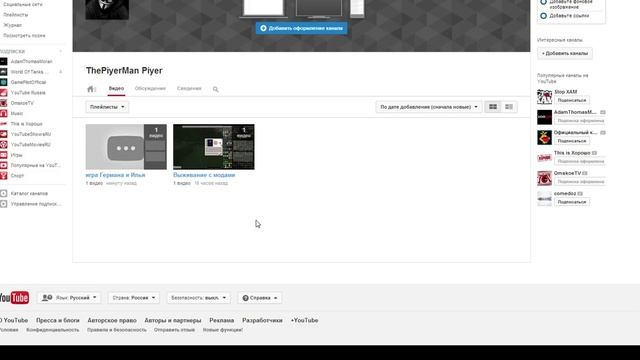640x360 pixels.
Task: Open AdamThomasMoran avatar in popular channels
Action: click(544, 117)
